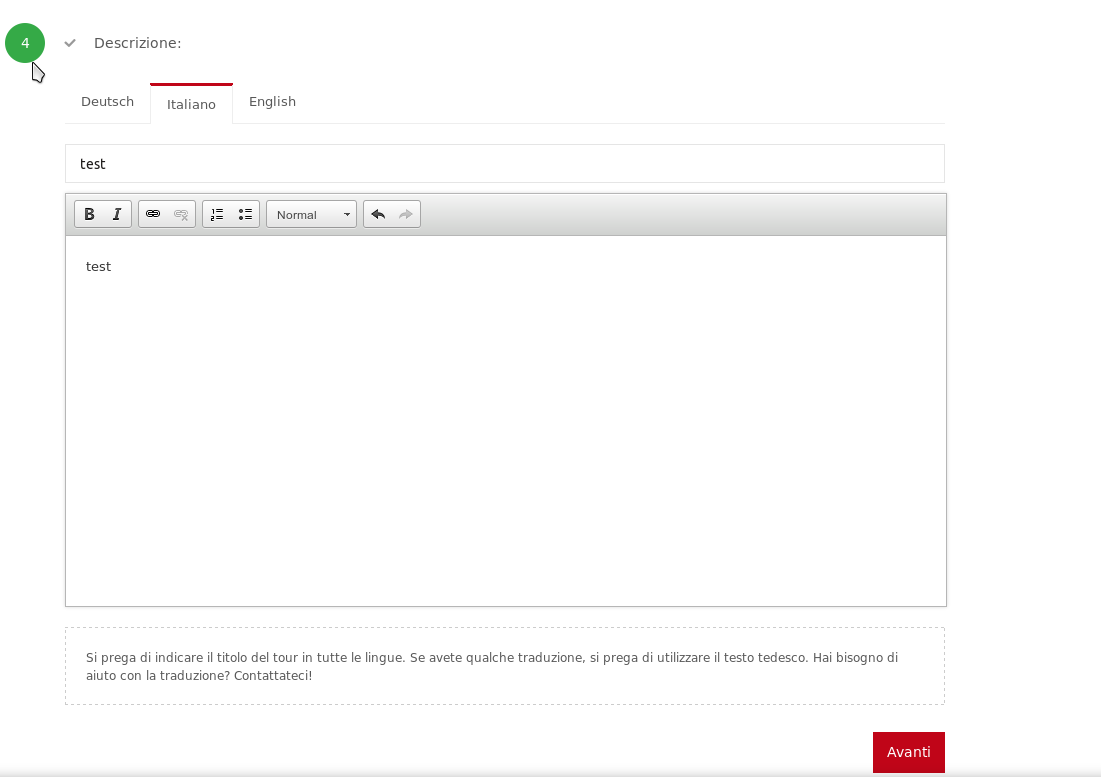
Task: Toggle bold formatting in the editor toolbar
Action: point(89,214)
